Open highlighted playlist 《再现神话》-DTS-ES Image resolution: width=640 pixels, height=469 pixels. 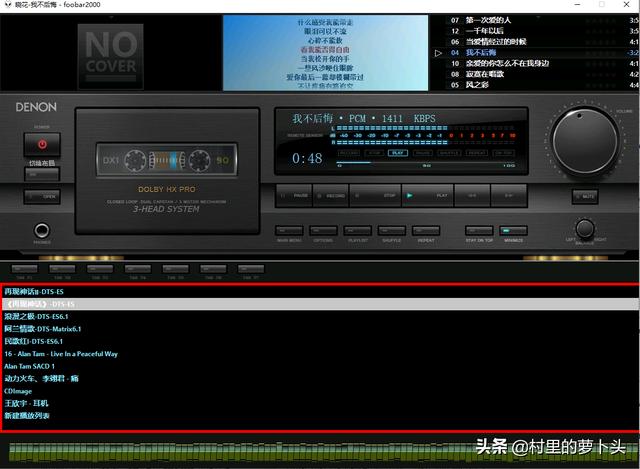(320, 304)
